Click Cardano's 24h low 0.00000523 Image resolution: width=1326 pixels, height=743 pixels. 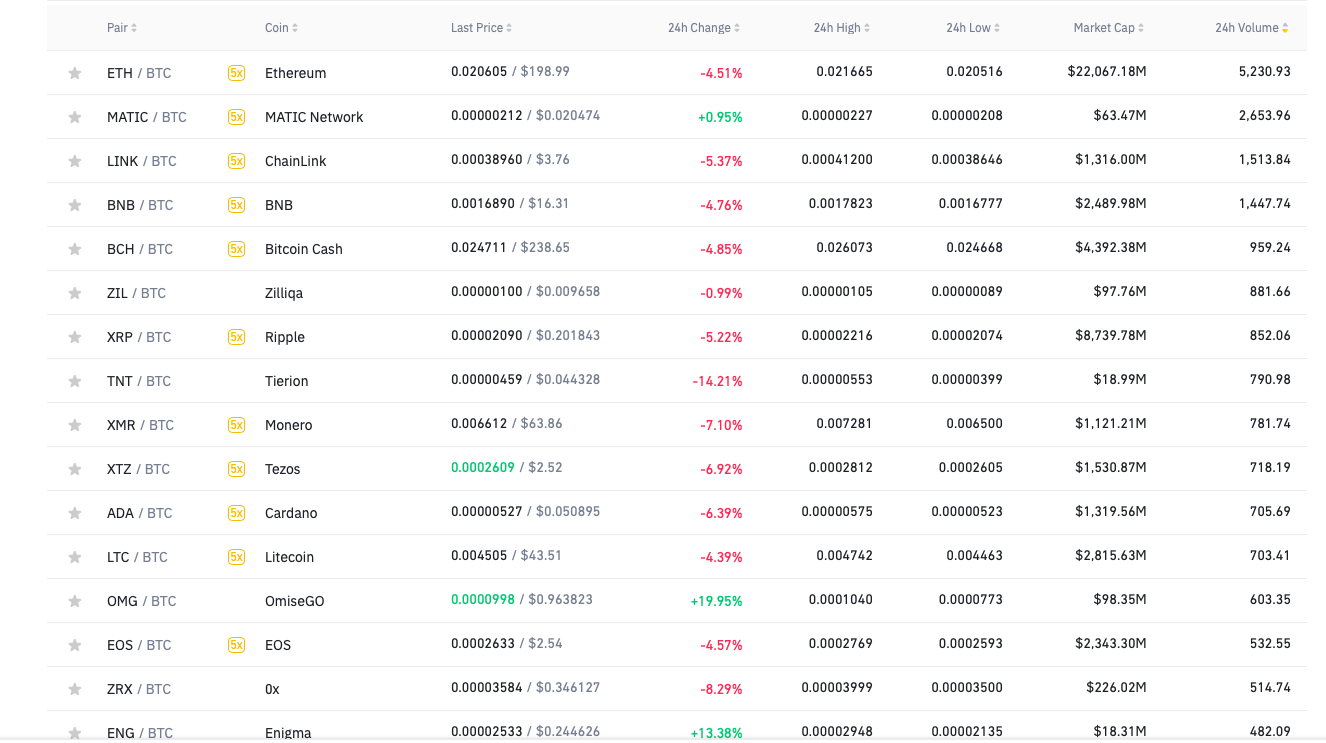tap(967, 512)
